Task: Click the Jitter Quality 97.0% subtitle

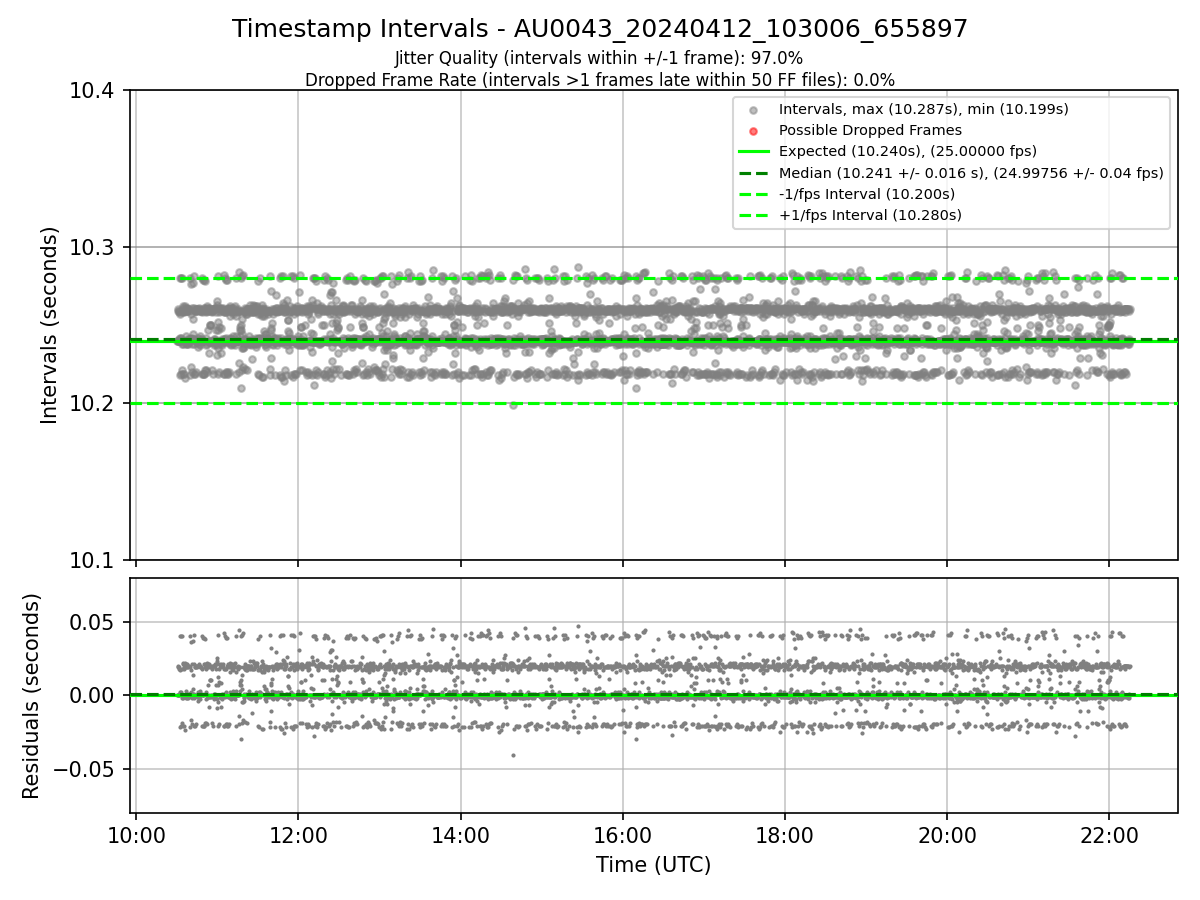Action: click(x=599, y=58)
